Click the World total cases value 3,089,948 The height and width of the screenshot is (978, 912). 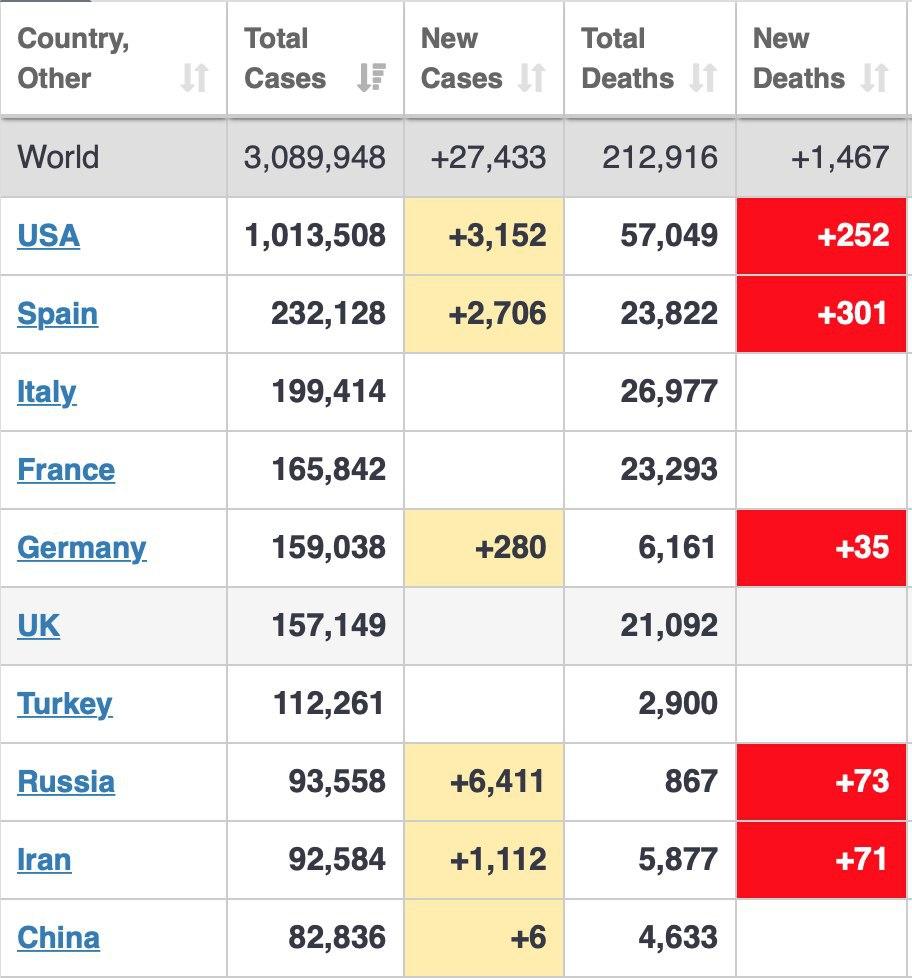[315, 157]
